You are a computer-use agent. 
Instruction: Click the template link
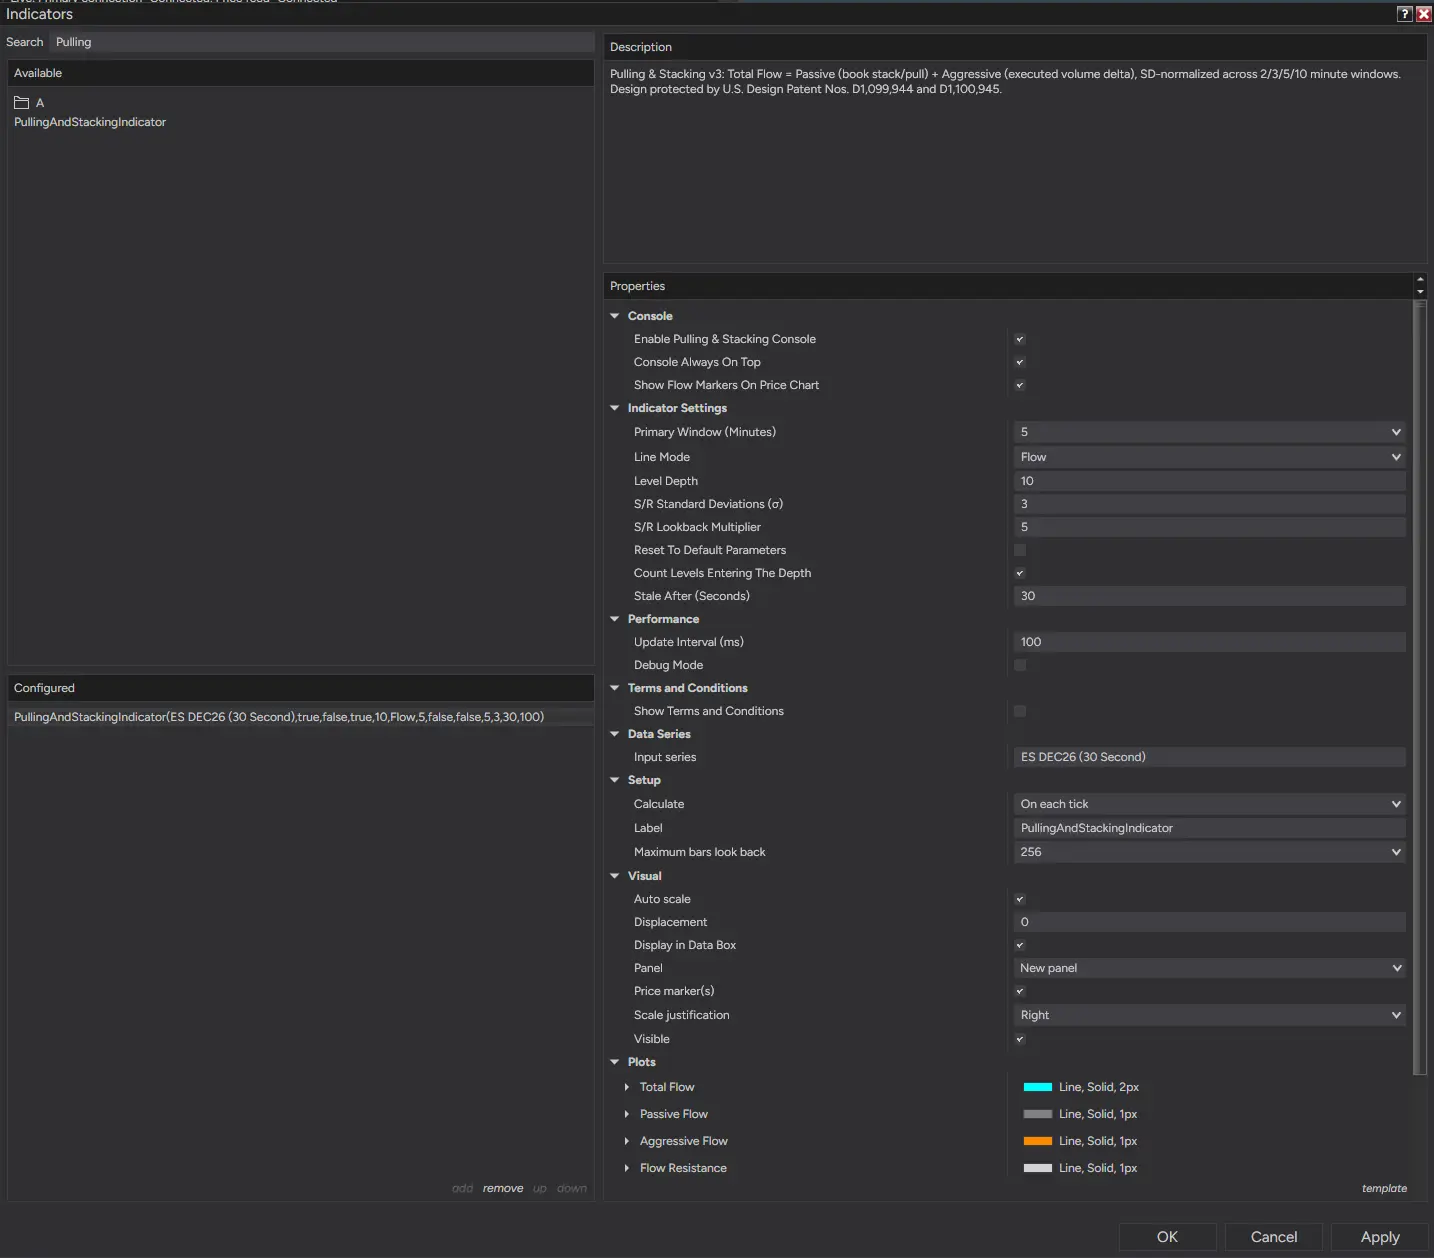(1384, 1188)
